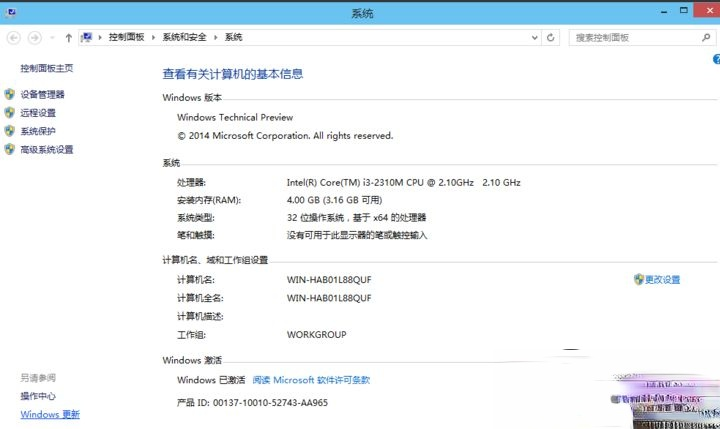720x429 pixels.
Task: Close the 系统 window
Action: click(x=708, y=11)
